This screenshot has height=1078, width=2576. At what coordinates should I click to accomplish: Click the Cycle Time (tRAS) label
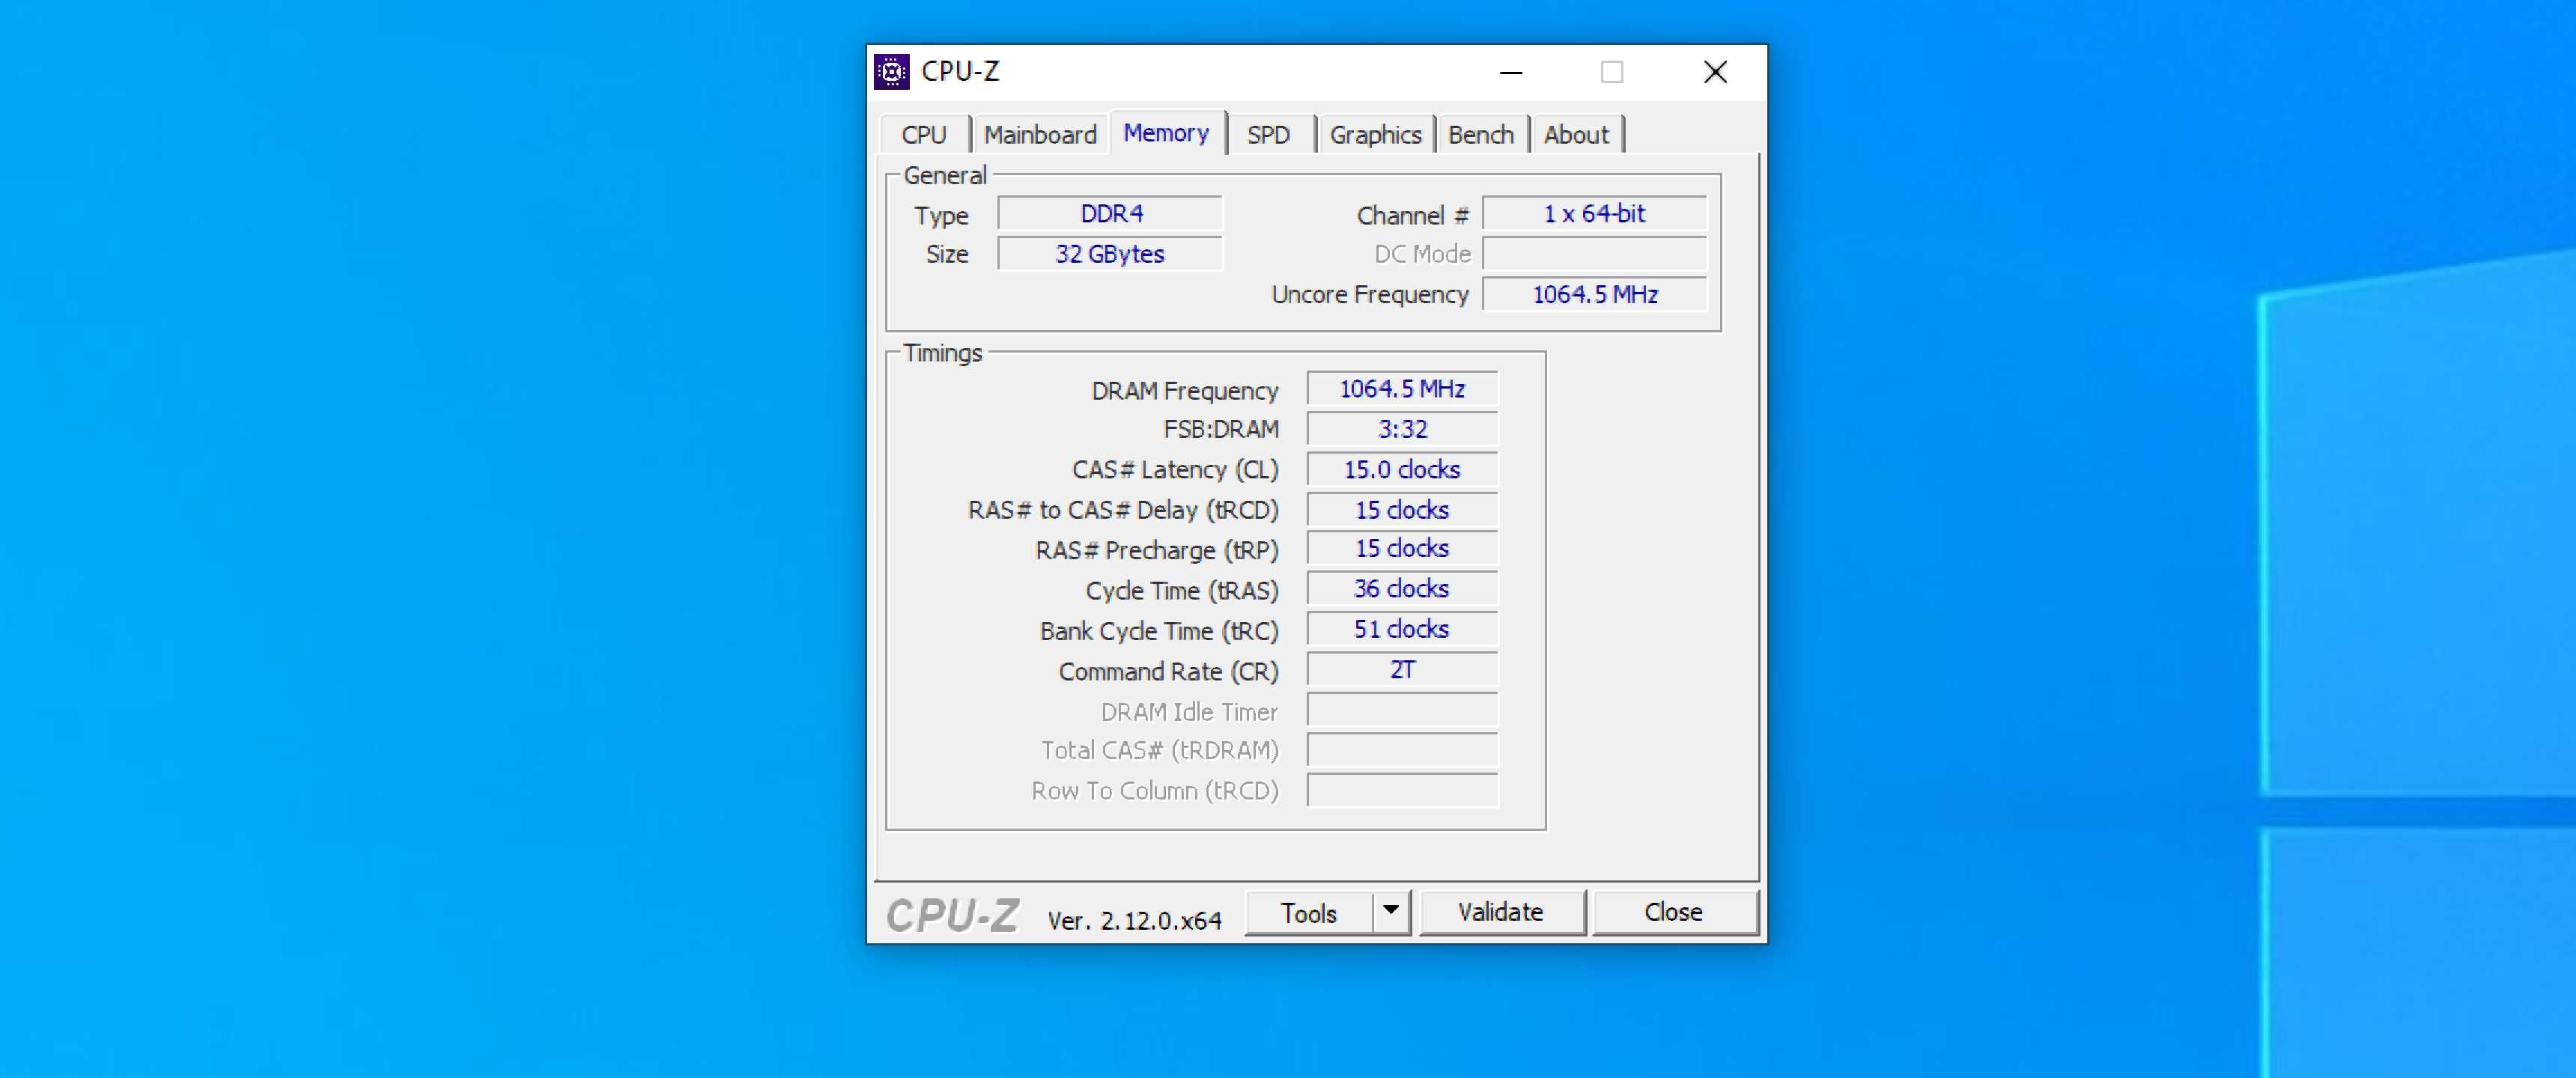[1182, 591]
